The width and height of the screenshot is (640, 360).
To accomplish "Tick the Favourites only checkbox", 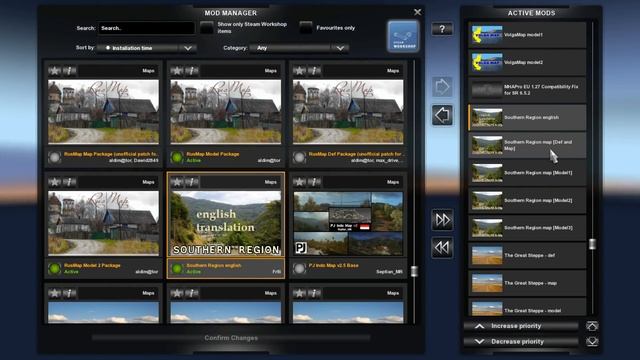I will [306, 28].
